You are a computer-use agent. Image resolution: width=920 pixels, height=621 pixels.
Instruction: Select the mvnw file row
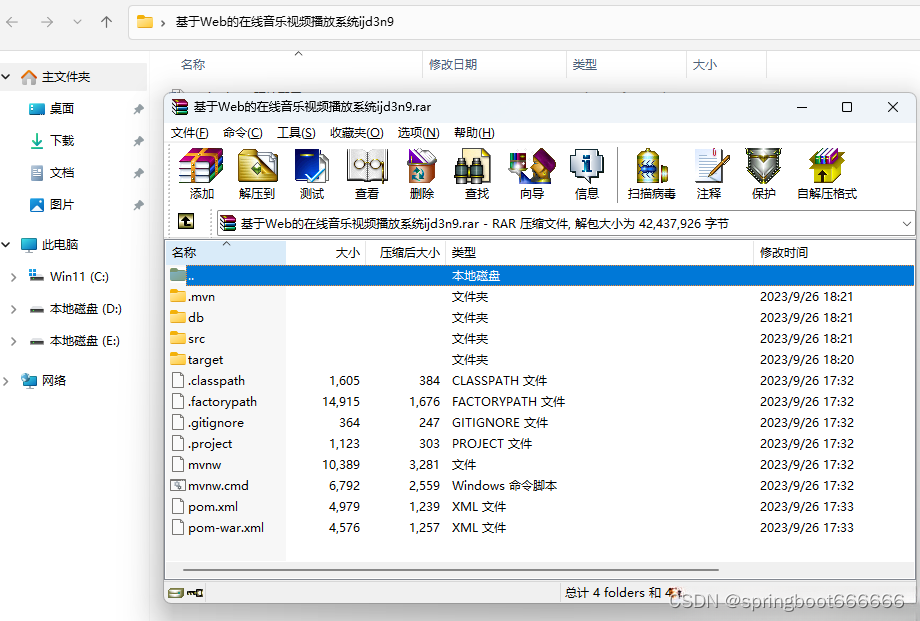point(540,464)
